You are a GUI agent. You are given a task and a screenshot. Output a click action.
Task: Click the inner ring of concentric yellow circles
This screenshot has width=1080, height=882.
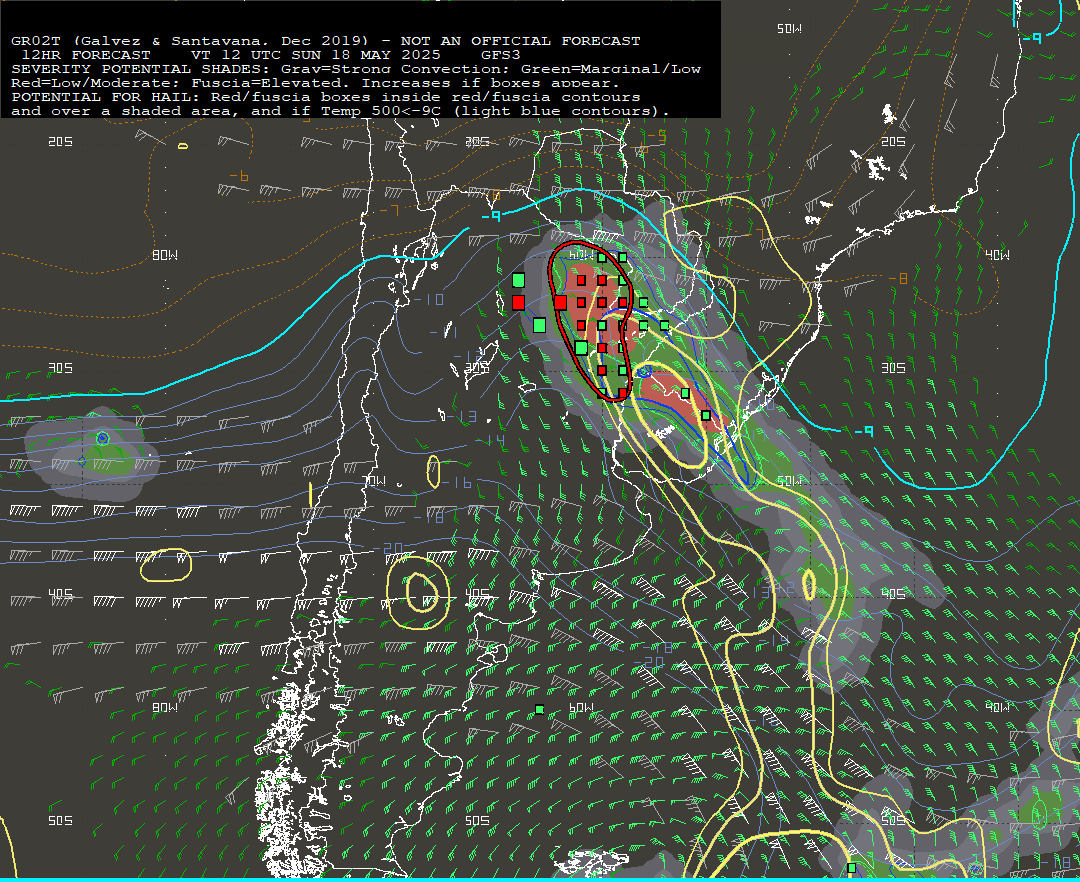(x=421, y=592)
